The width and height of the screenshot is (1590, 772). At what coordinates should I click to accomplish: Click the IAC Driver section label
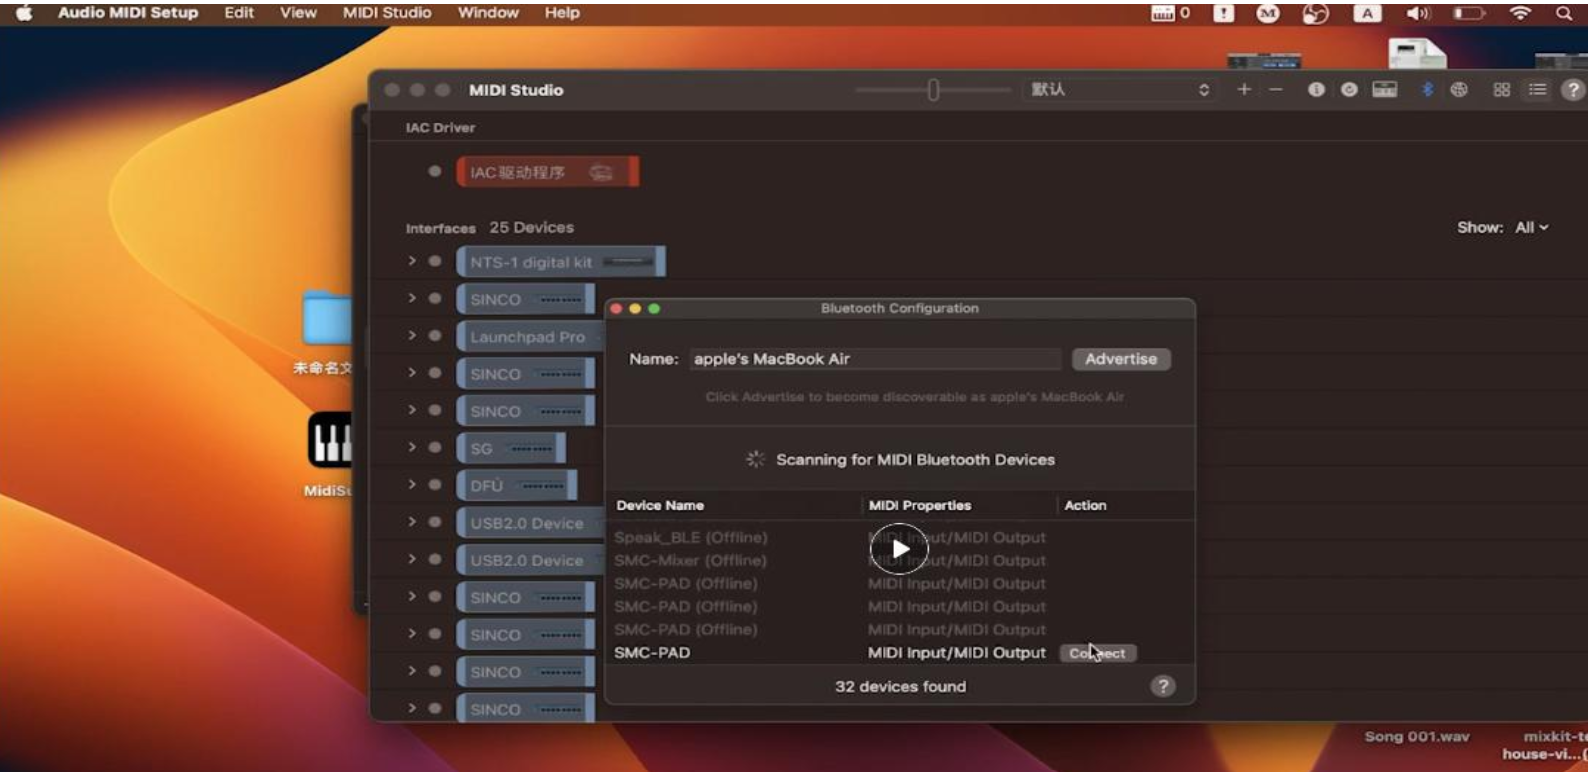(x=440, y=128)
